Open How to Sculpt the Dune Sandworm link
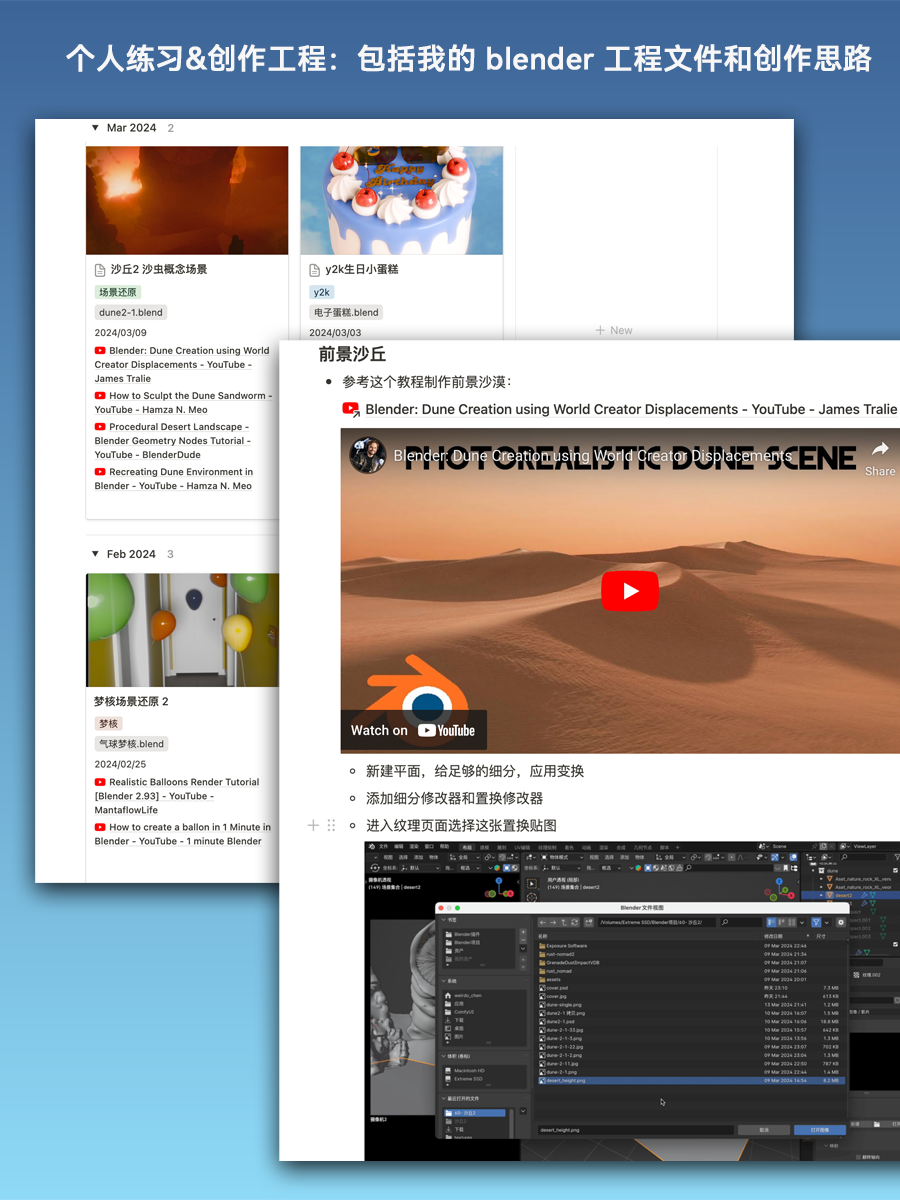This screenshot has height=1200, width=900. tap(183, 402)
